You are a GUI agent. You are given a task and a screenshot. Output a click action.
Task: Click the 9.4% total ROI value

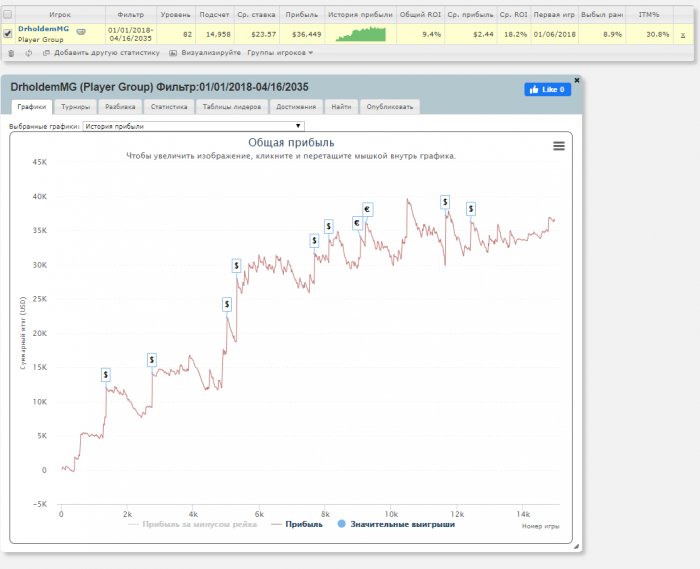(431, 34)
